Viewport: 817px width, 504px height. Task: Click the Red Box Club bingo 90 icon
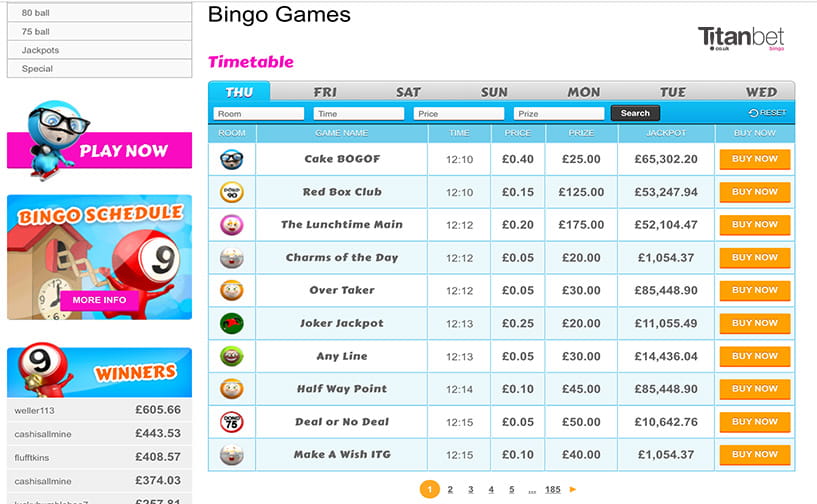[x=232, y=192]
